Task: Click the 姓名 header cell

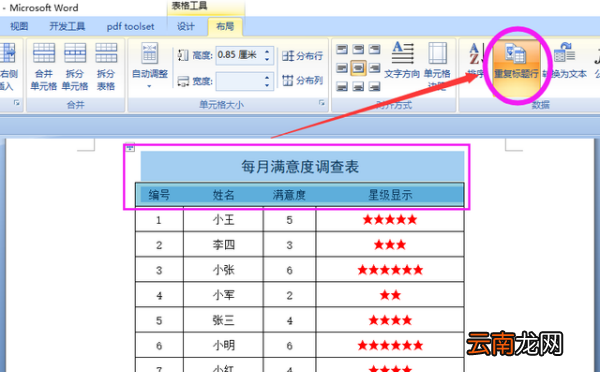Action: pos(223,195)
